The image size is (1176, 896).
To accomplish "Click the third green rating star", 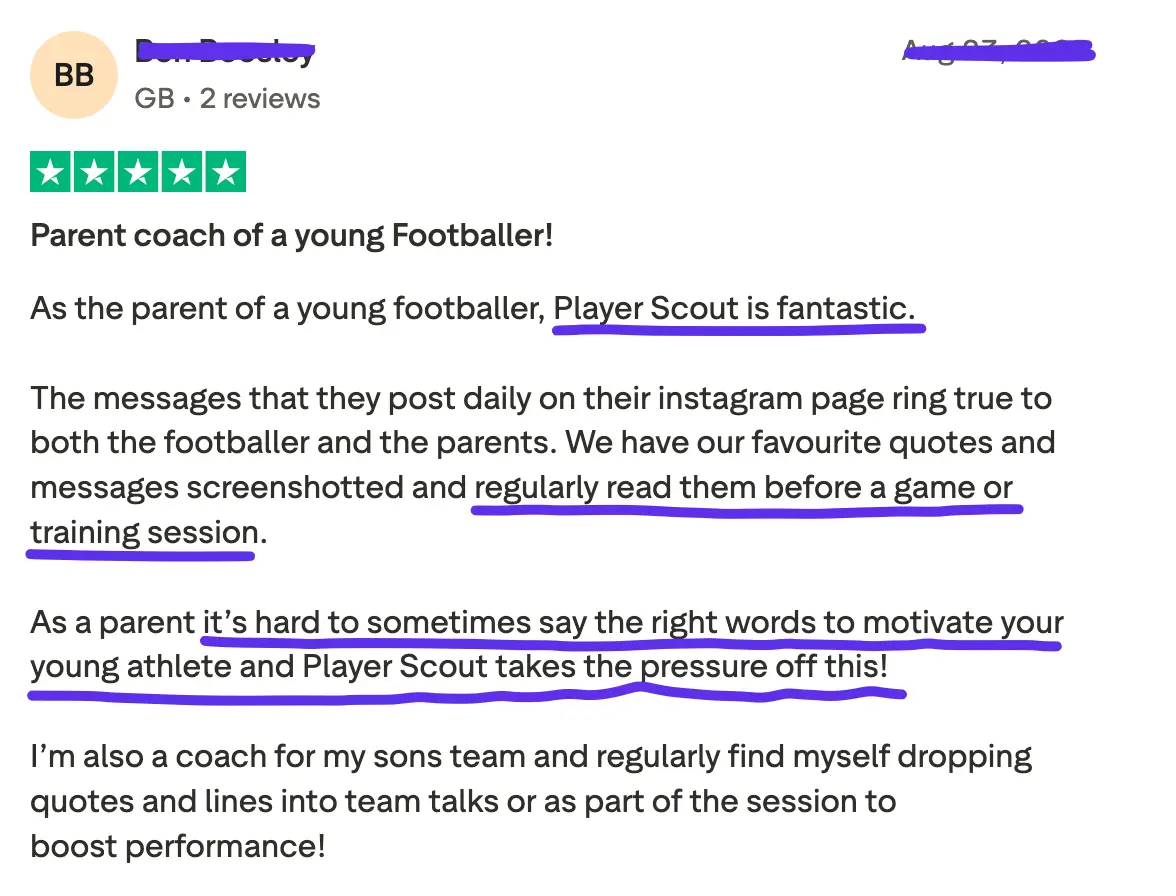I will click(x=138, y=172).
